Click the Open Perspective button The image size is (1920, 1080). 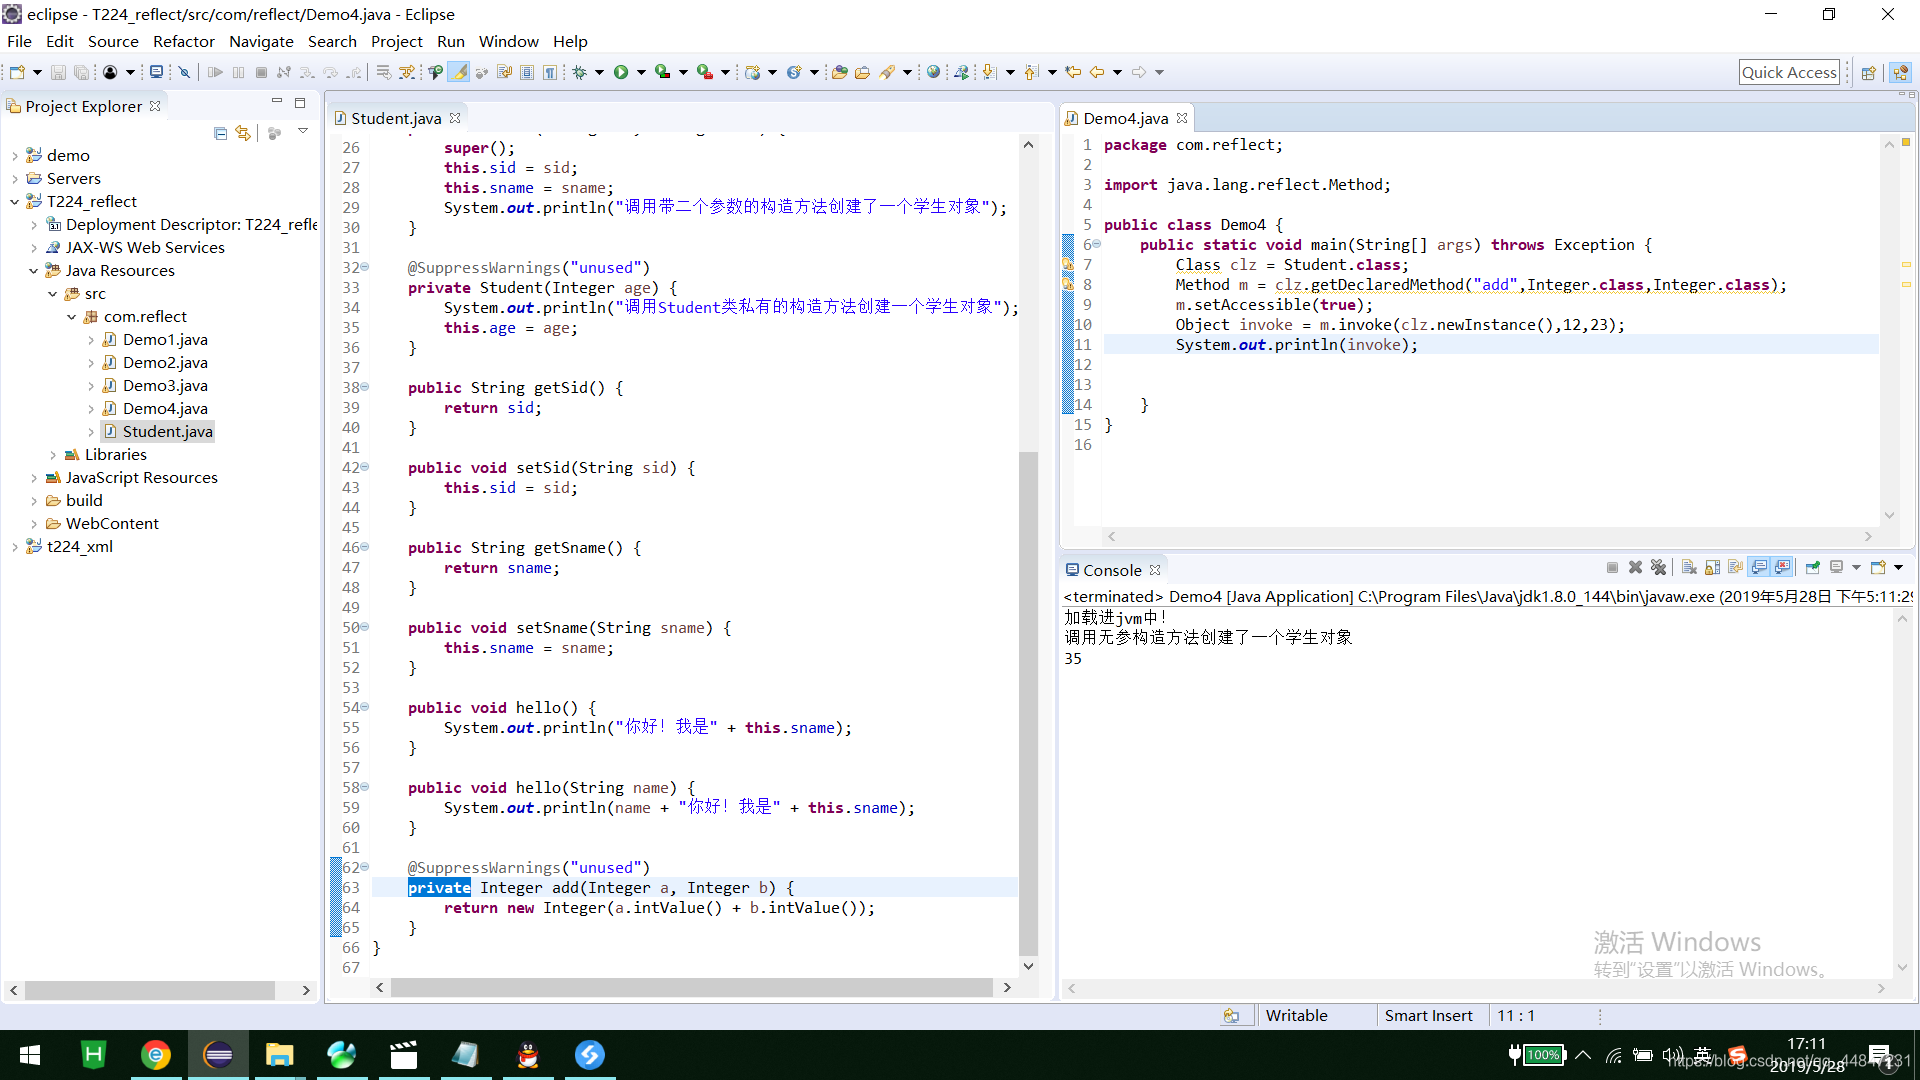coord(1868,73)
